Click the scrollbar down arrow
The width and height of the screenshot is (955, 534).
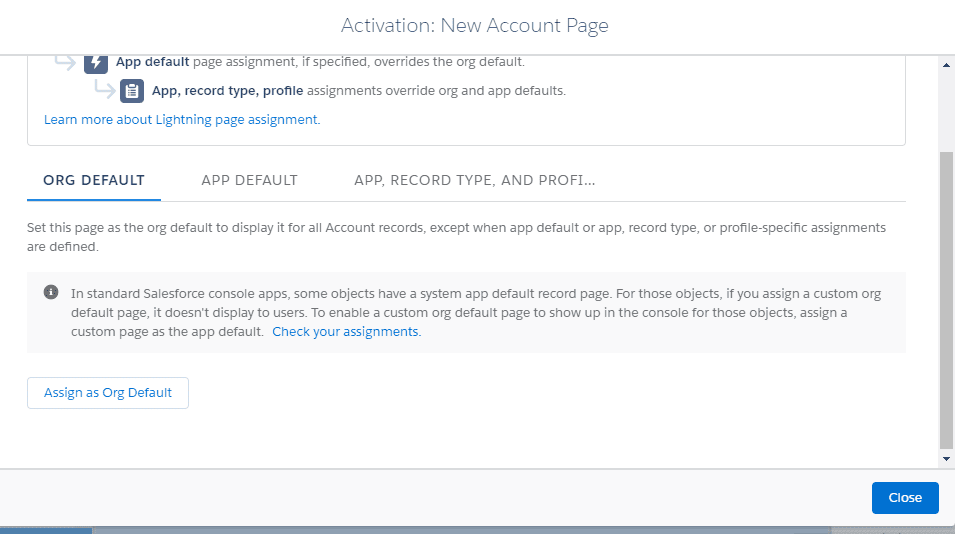coord(946,459)
